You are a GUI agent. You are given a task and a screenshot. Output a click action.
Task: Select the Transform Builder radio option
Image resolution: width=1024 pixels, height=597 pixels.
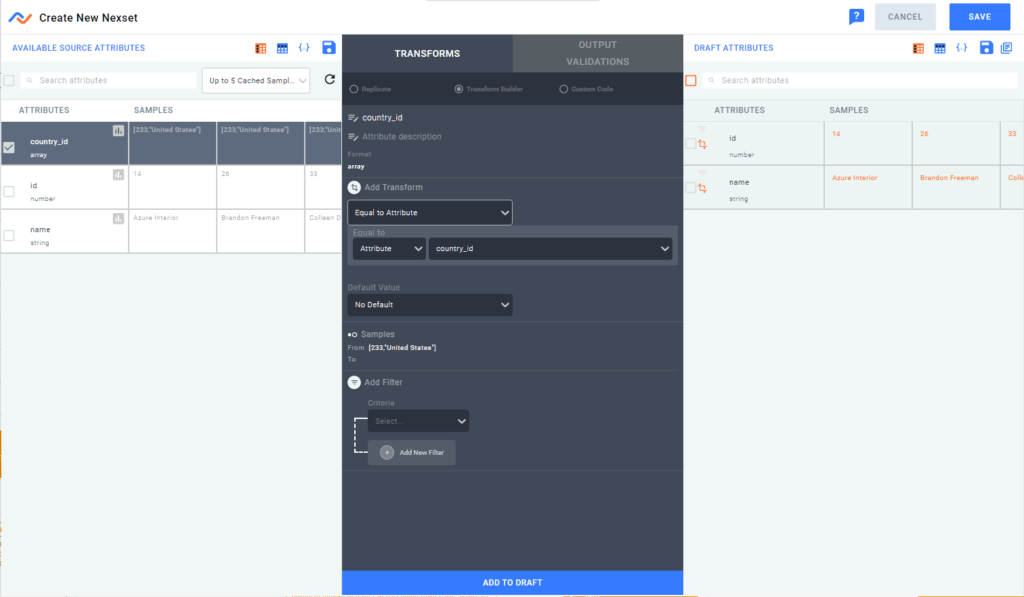459,89
